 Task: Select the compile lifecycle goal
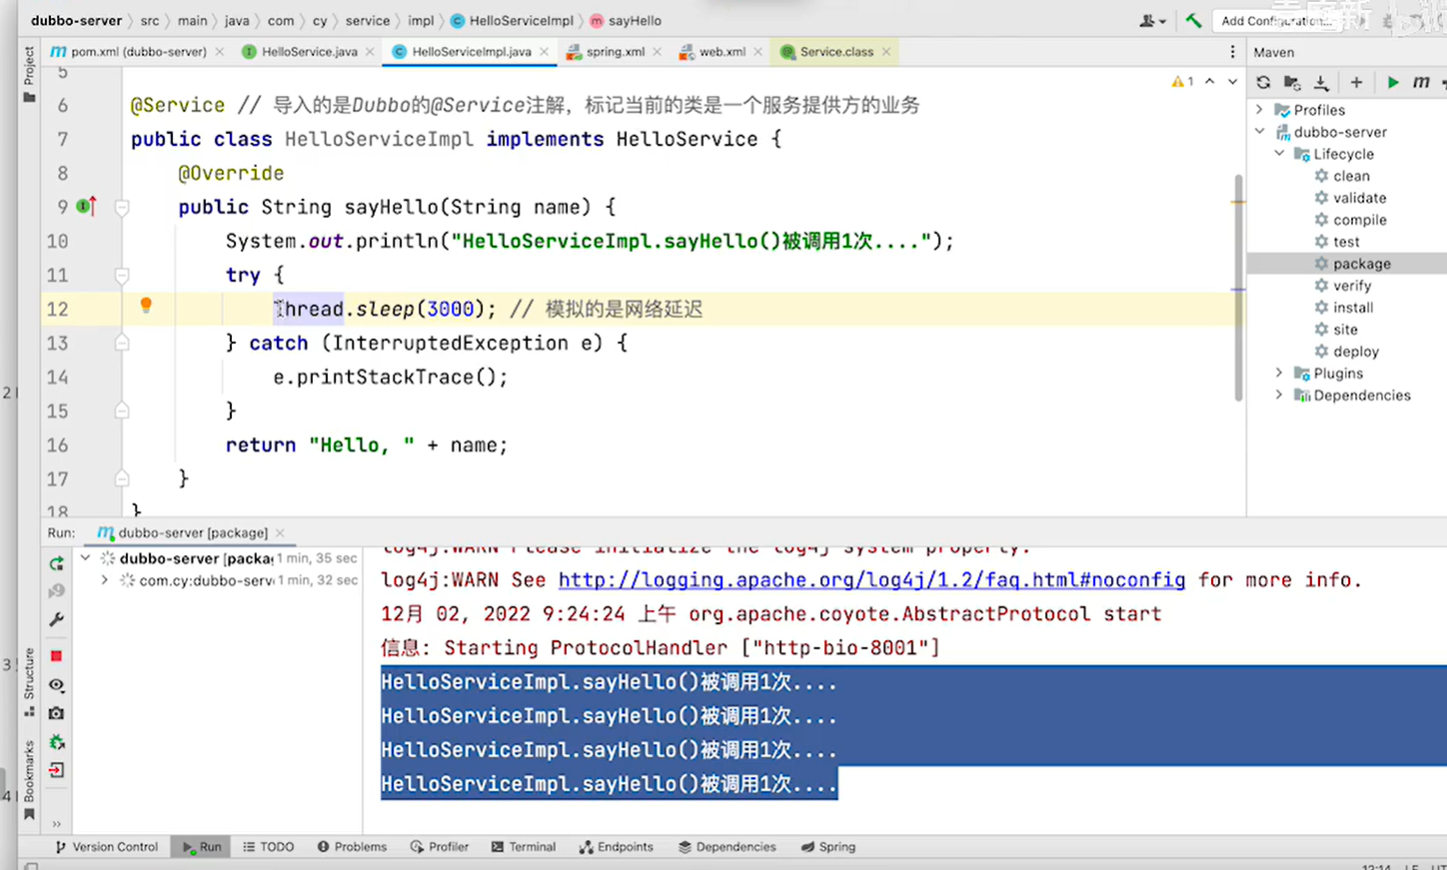1359,220
